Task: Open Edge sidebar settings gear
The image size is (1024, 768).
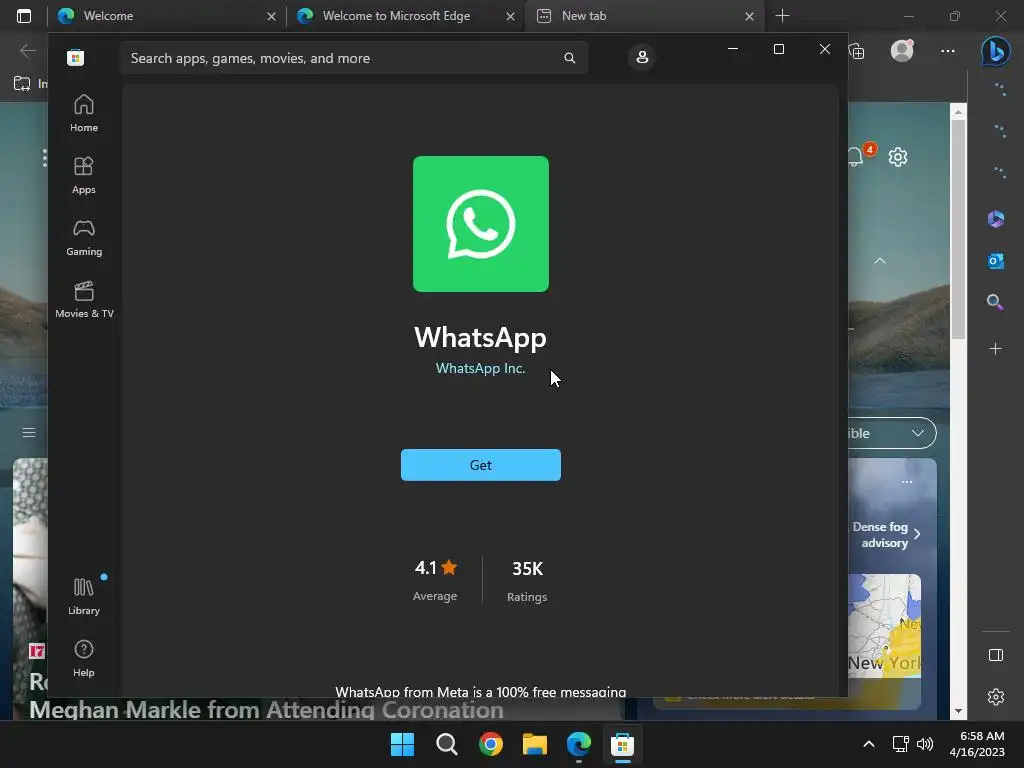Action: pos(995,697)
